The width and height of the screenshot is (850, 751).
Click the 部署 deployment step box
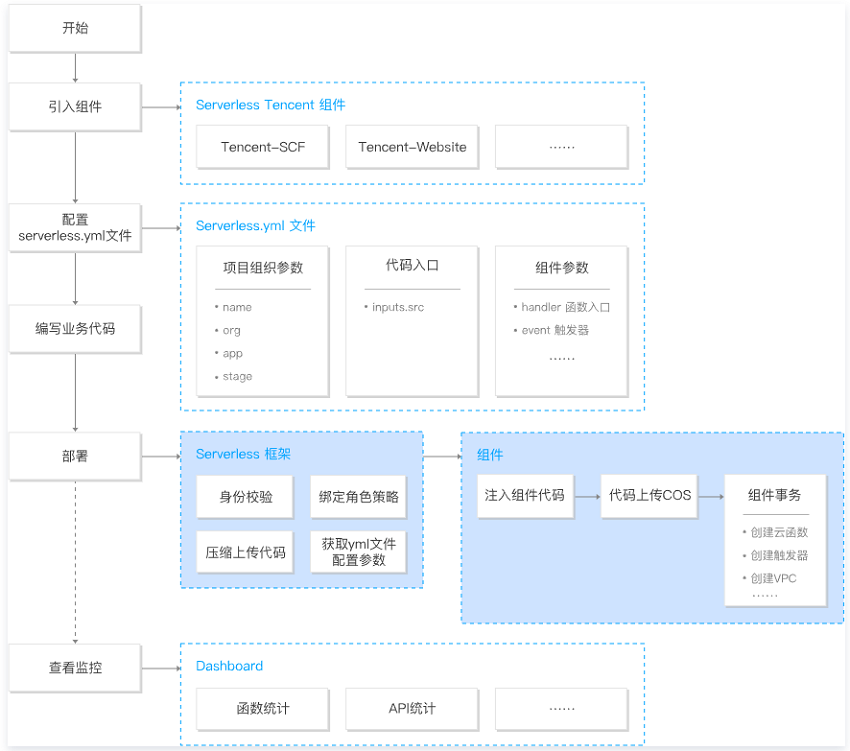pos(75,456)
